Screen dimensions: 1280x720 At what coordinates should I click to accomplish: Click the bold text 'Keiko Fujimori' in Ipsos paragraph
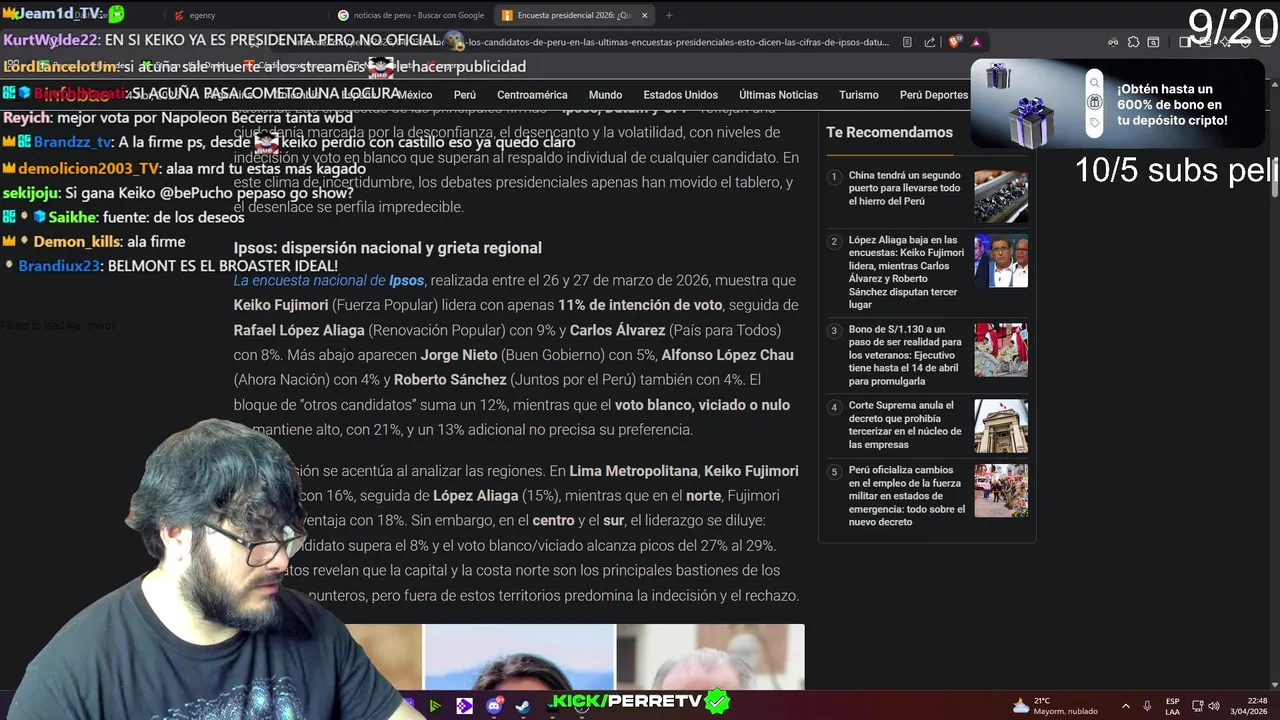(x=281, y=305)
